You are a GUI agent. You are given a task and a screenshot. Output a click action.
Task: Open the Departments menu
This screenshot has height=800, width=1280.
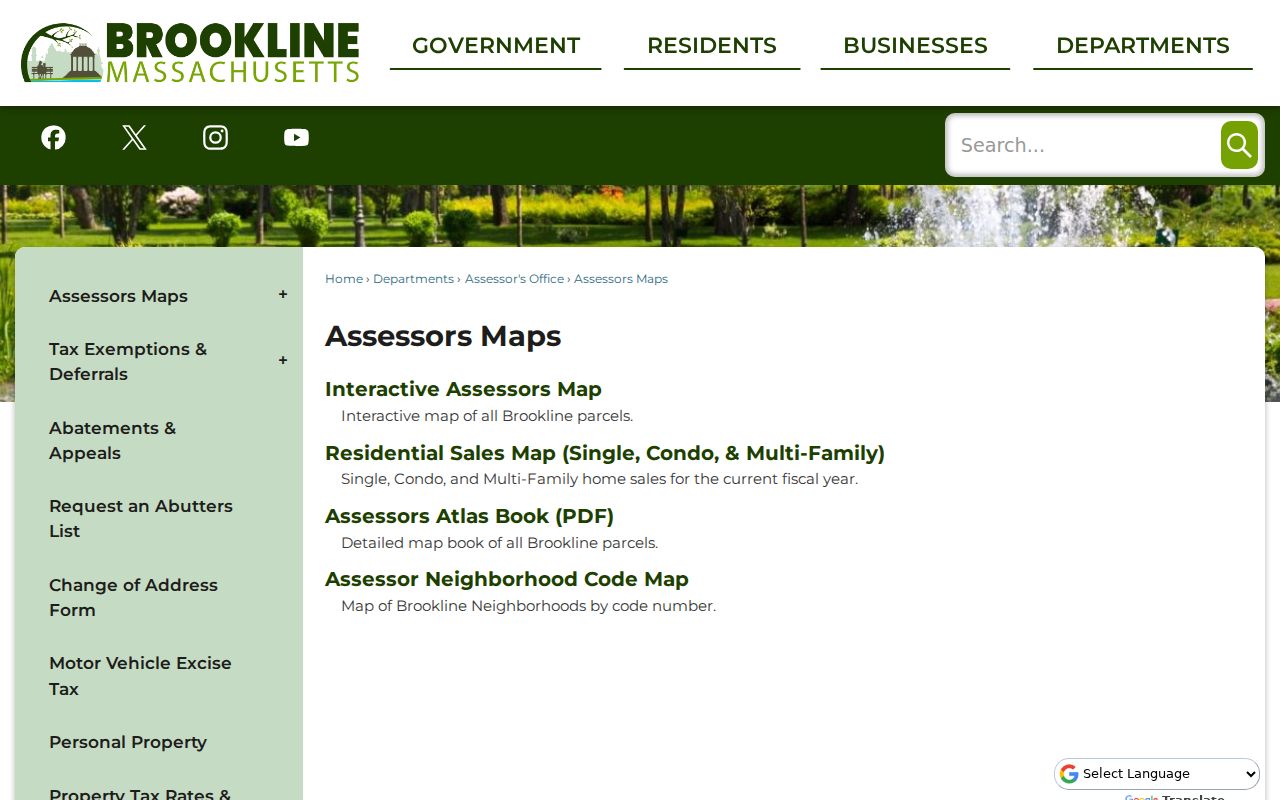pyautogui.click(x=1143, y=46)
